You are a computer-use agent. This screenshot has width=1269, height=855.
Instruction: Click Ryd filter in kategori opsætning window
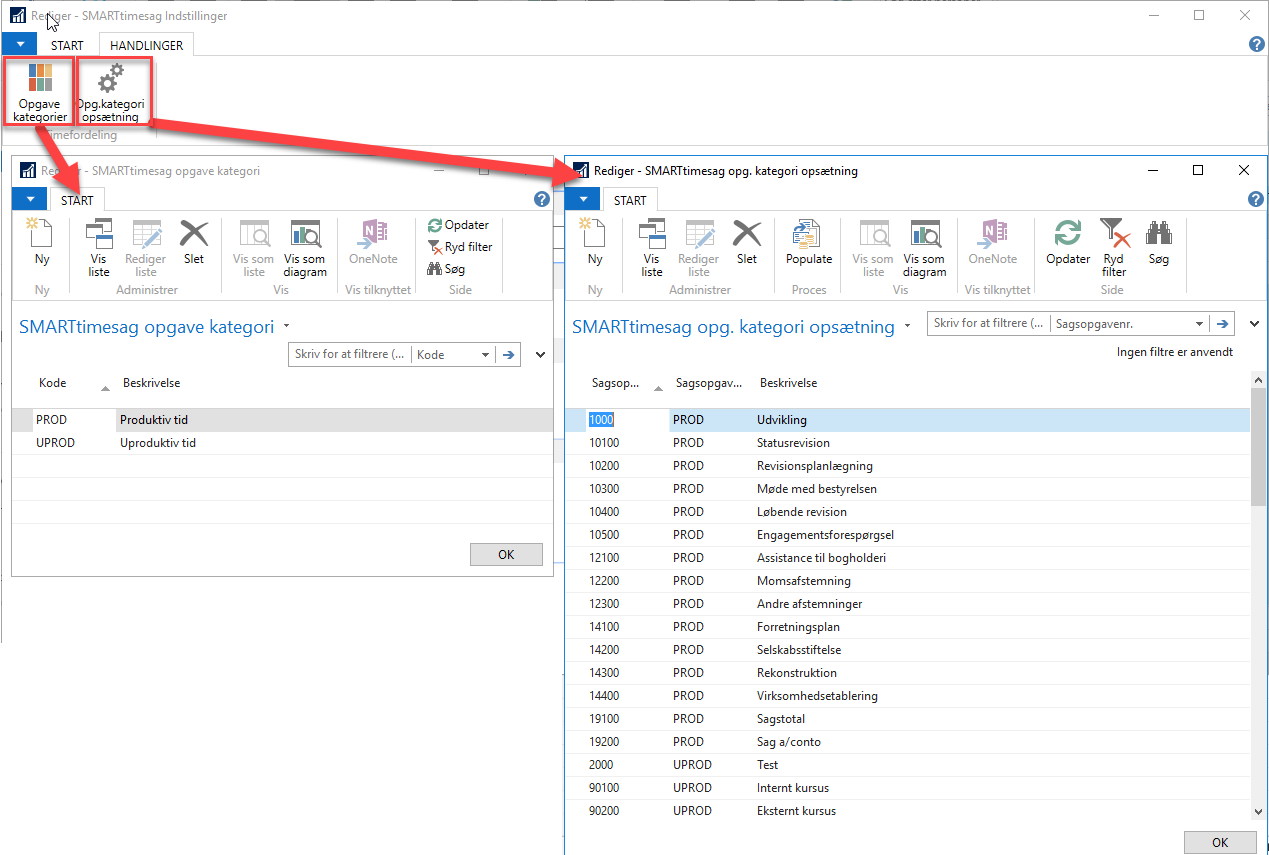(1114, 248)
